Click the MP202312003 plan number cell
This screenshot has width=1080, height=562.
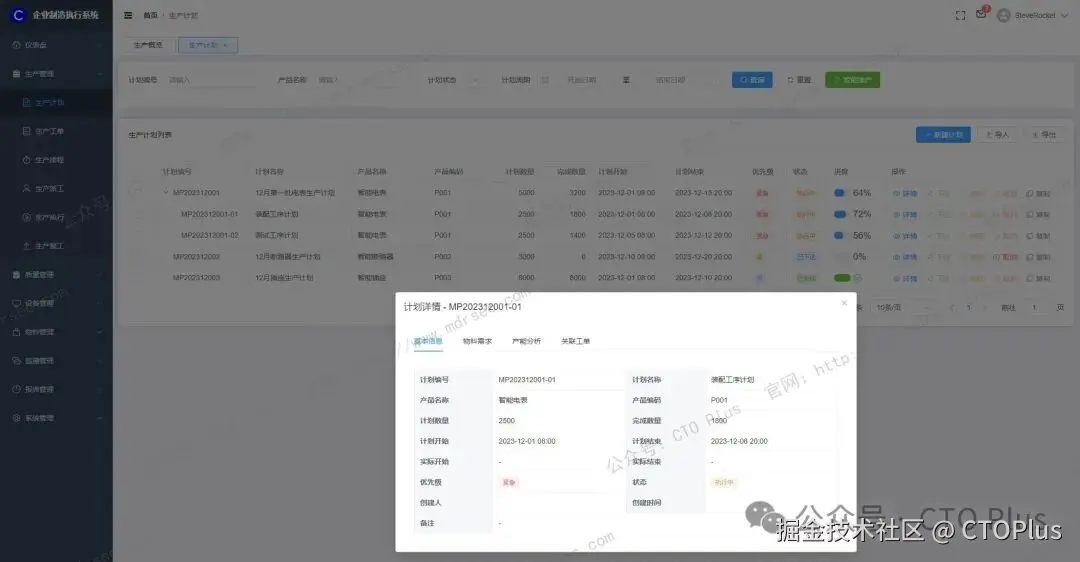(x=196, y=278)
